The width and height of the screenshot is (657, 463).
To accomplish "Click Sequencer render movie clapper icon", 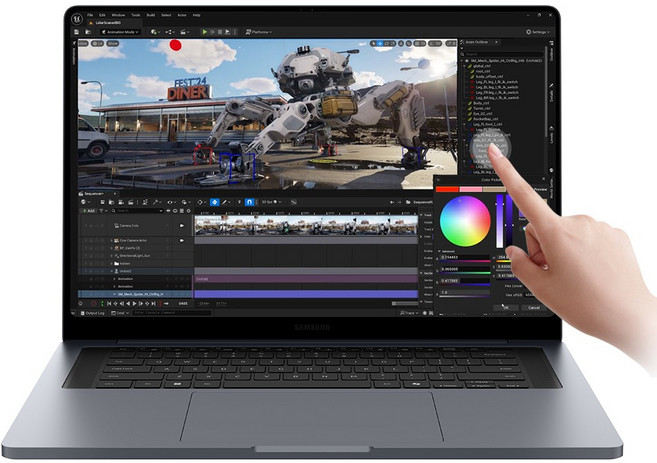I will [x=131, y=202].
